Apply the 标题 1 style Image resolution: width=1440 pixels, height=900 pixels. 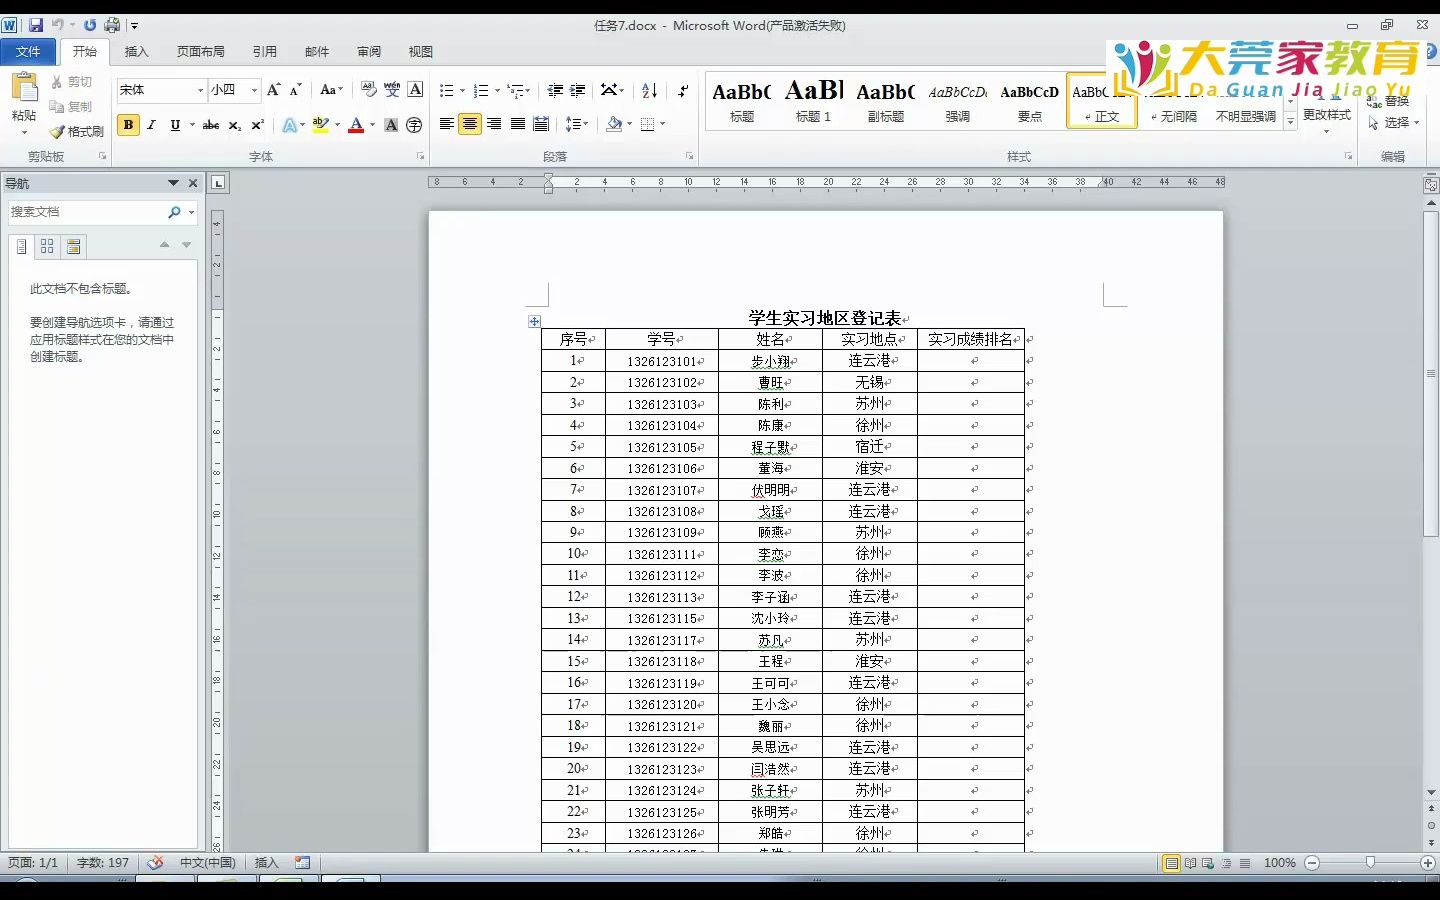[814, 101]
